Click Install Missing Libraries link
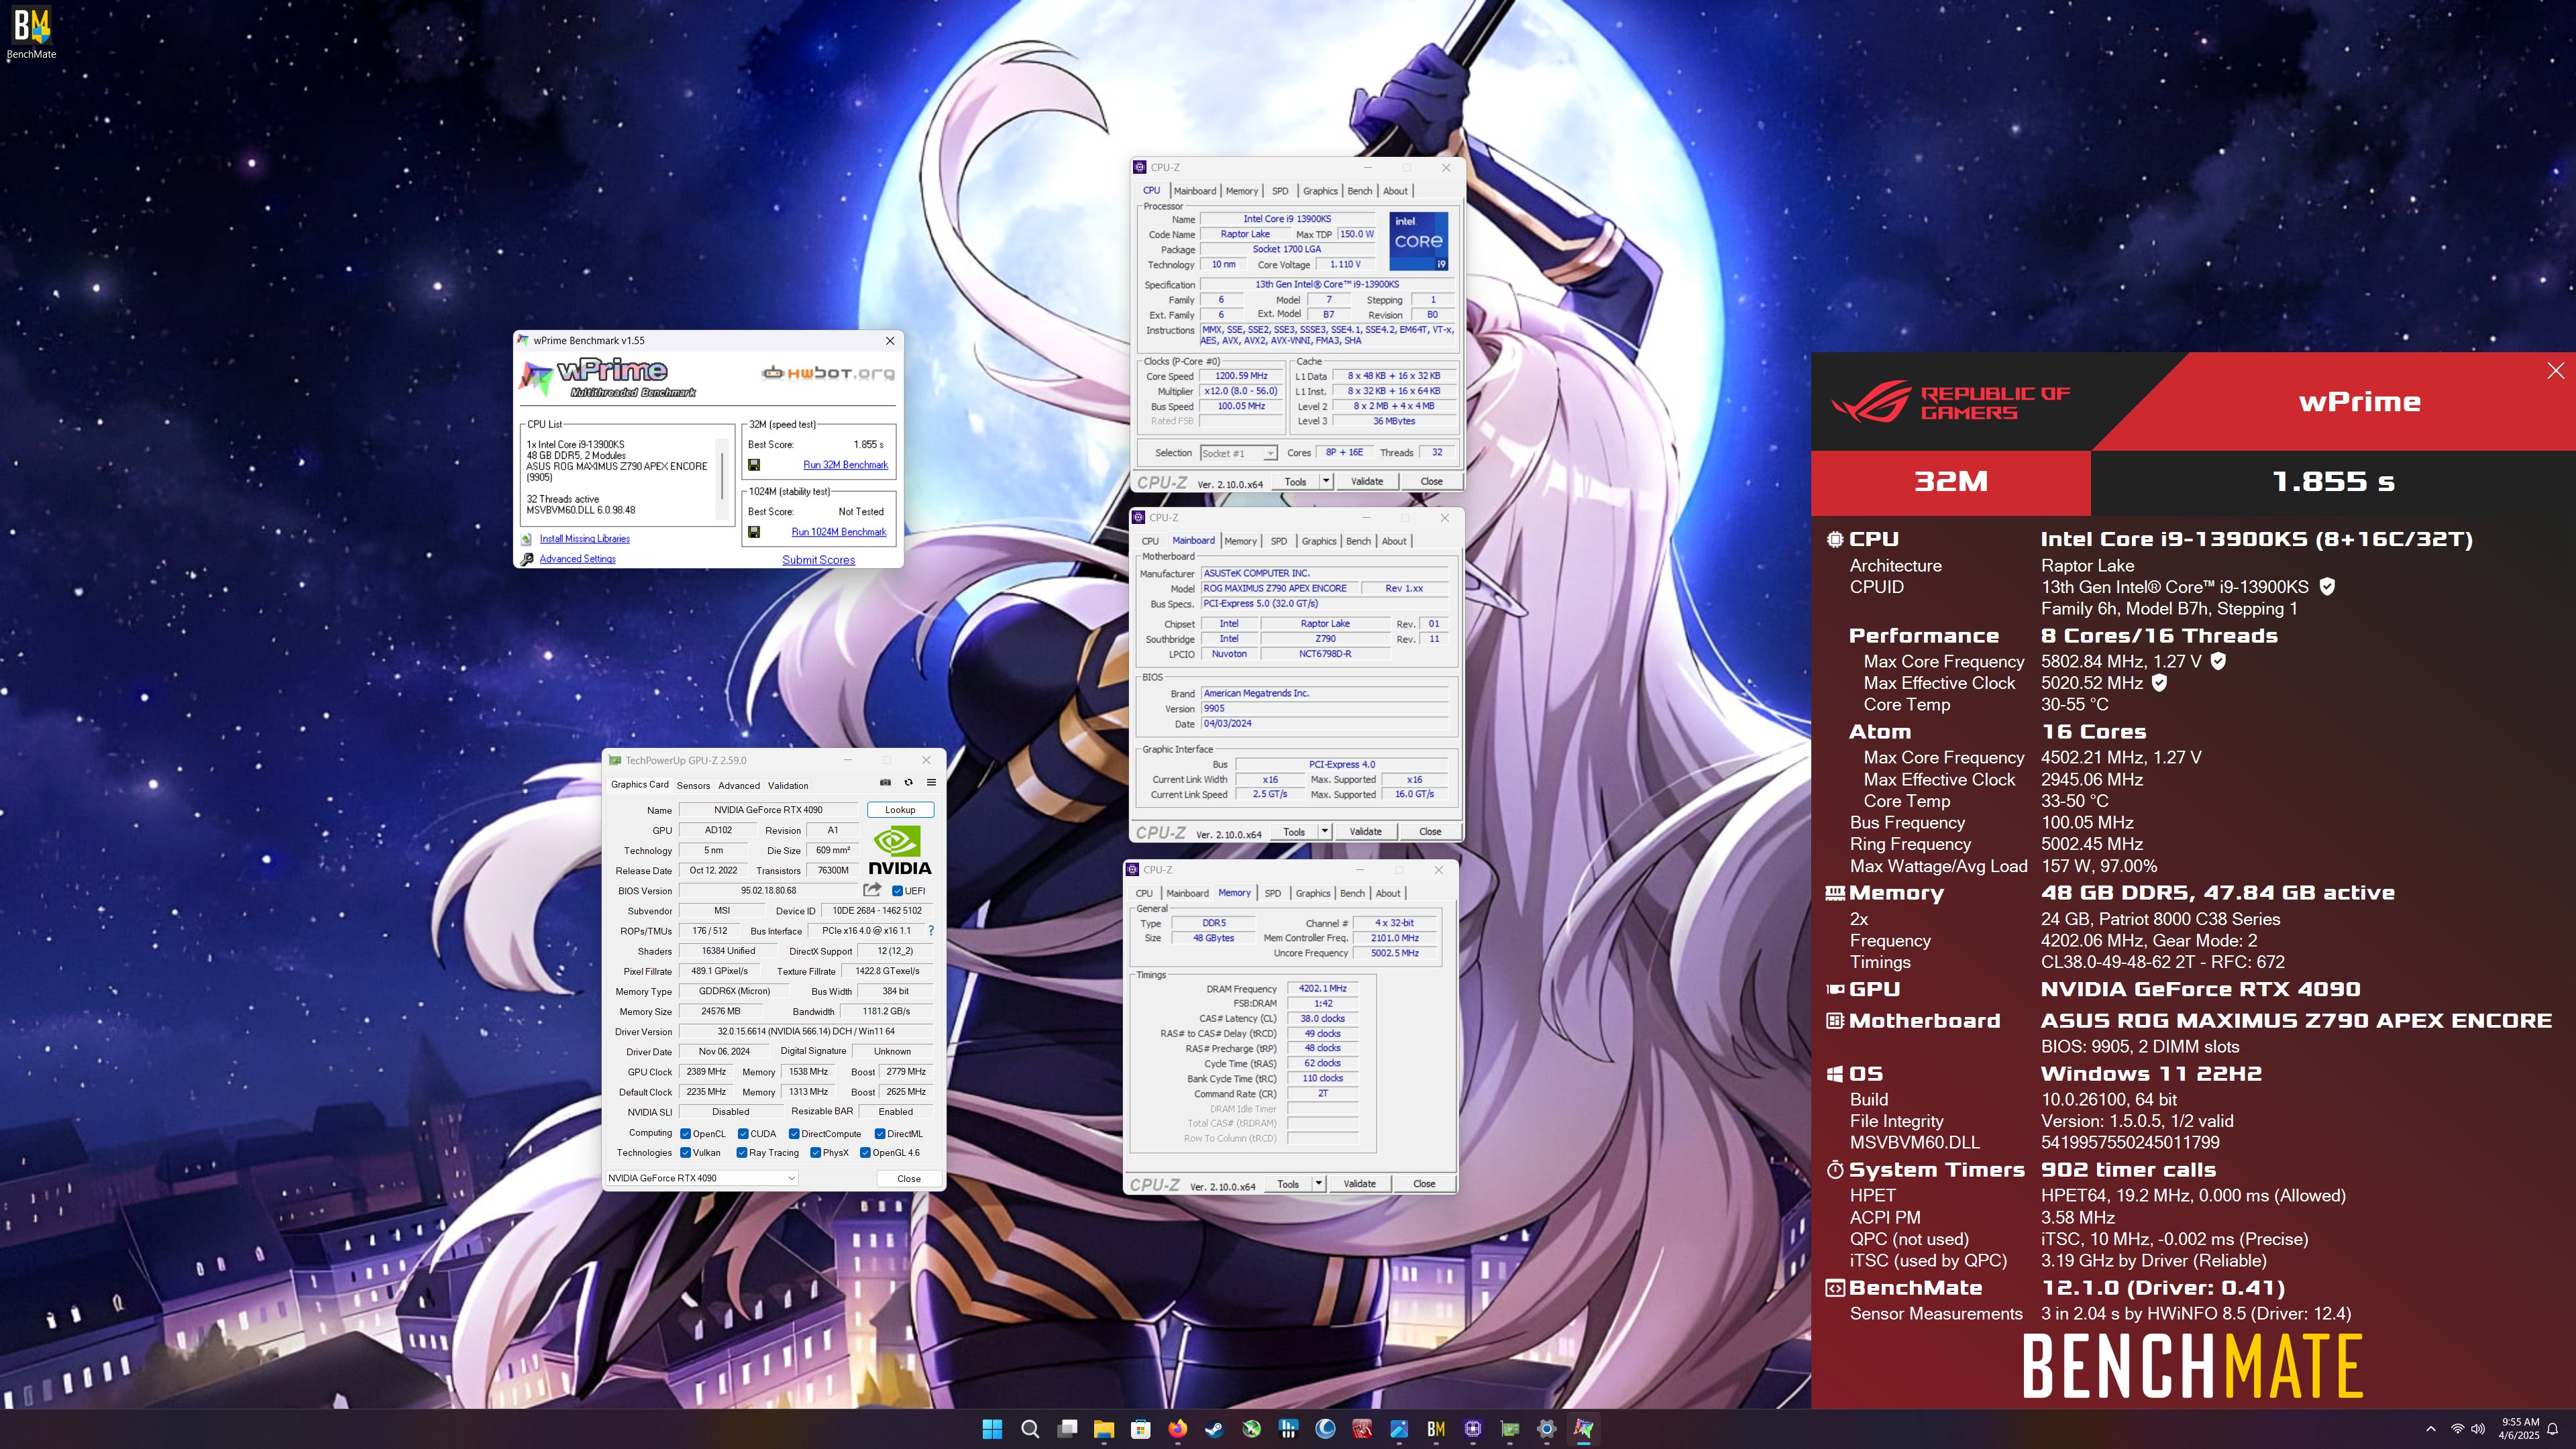The height and width of the screenshot is (1449, 2576). [584, 539]
